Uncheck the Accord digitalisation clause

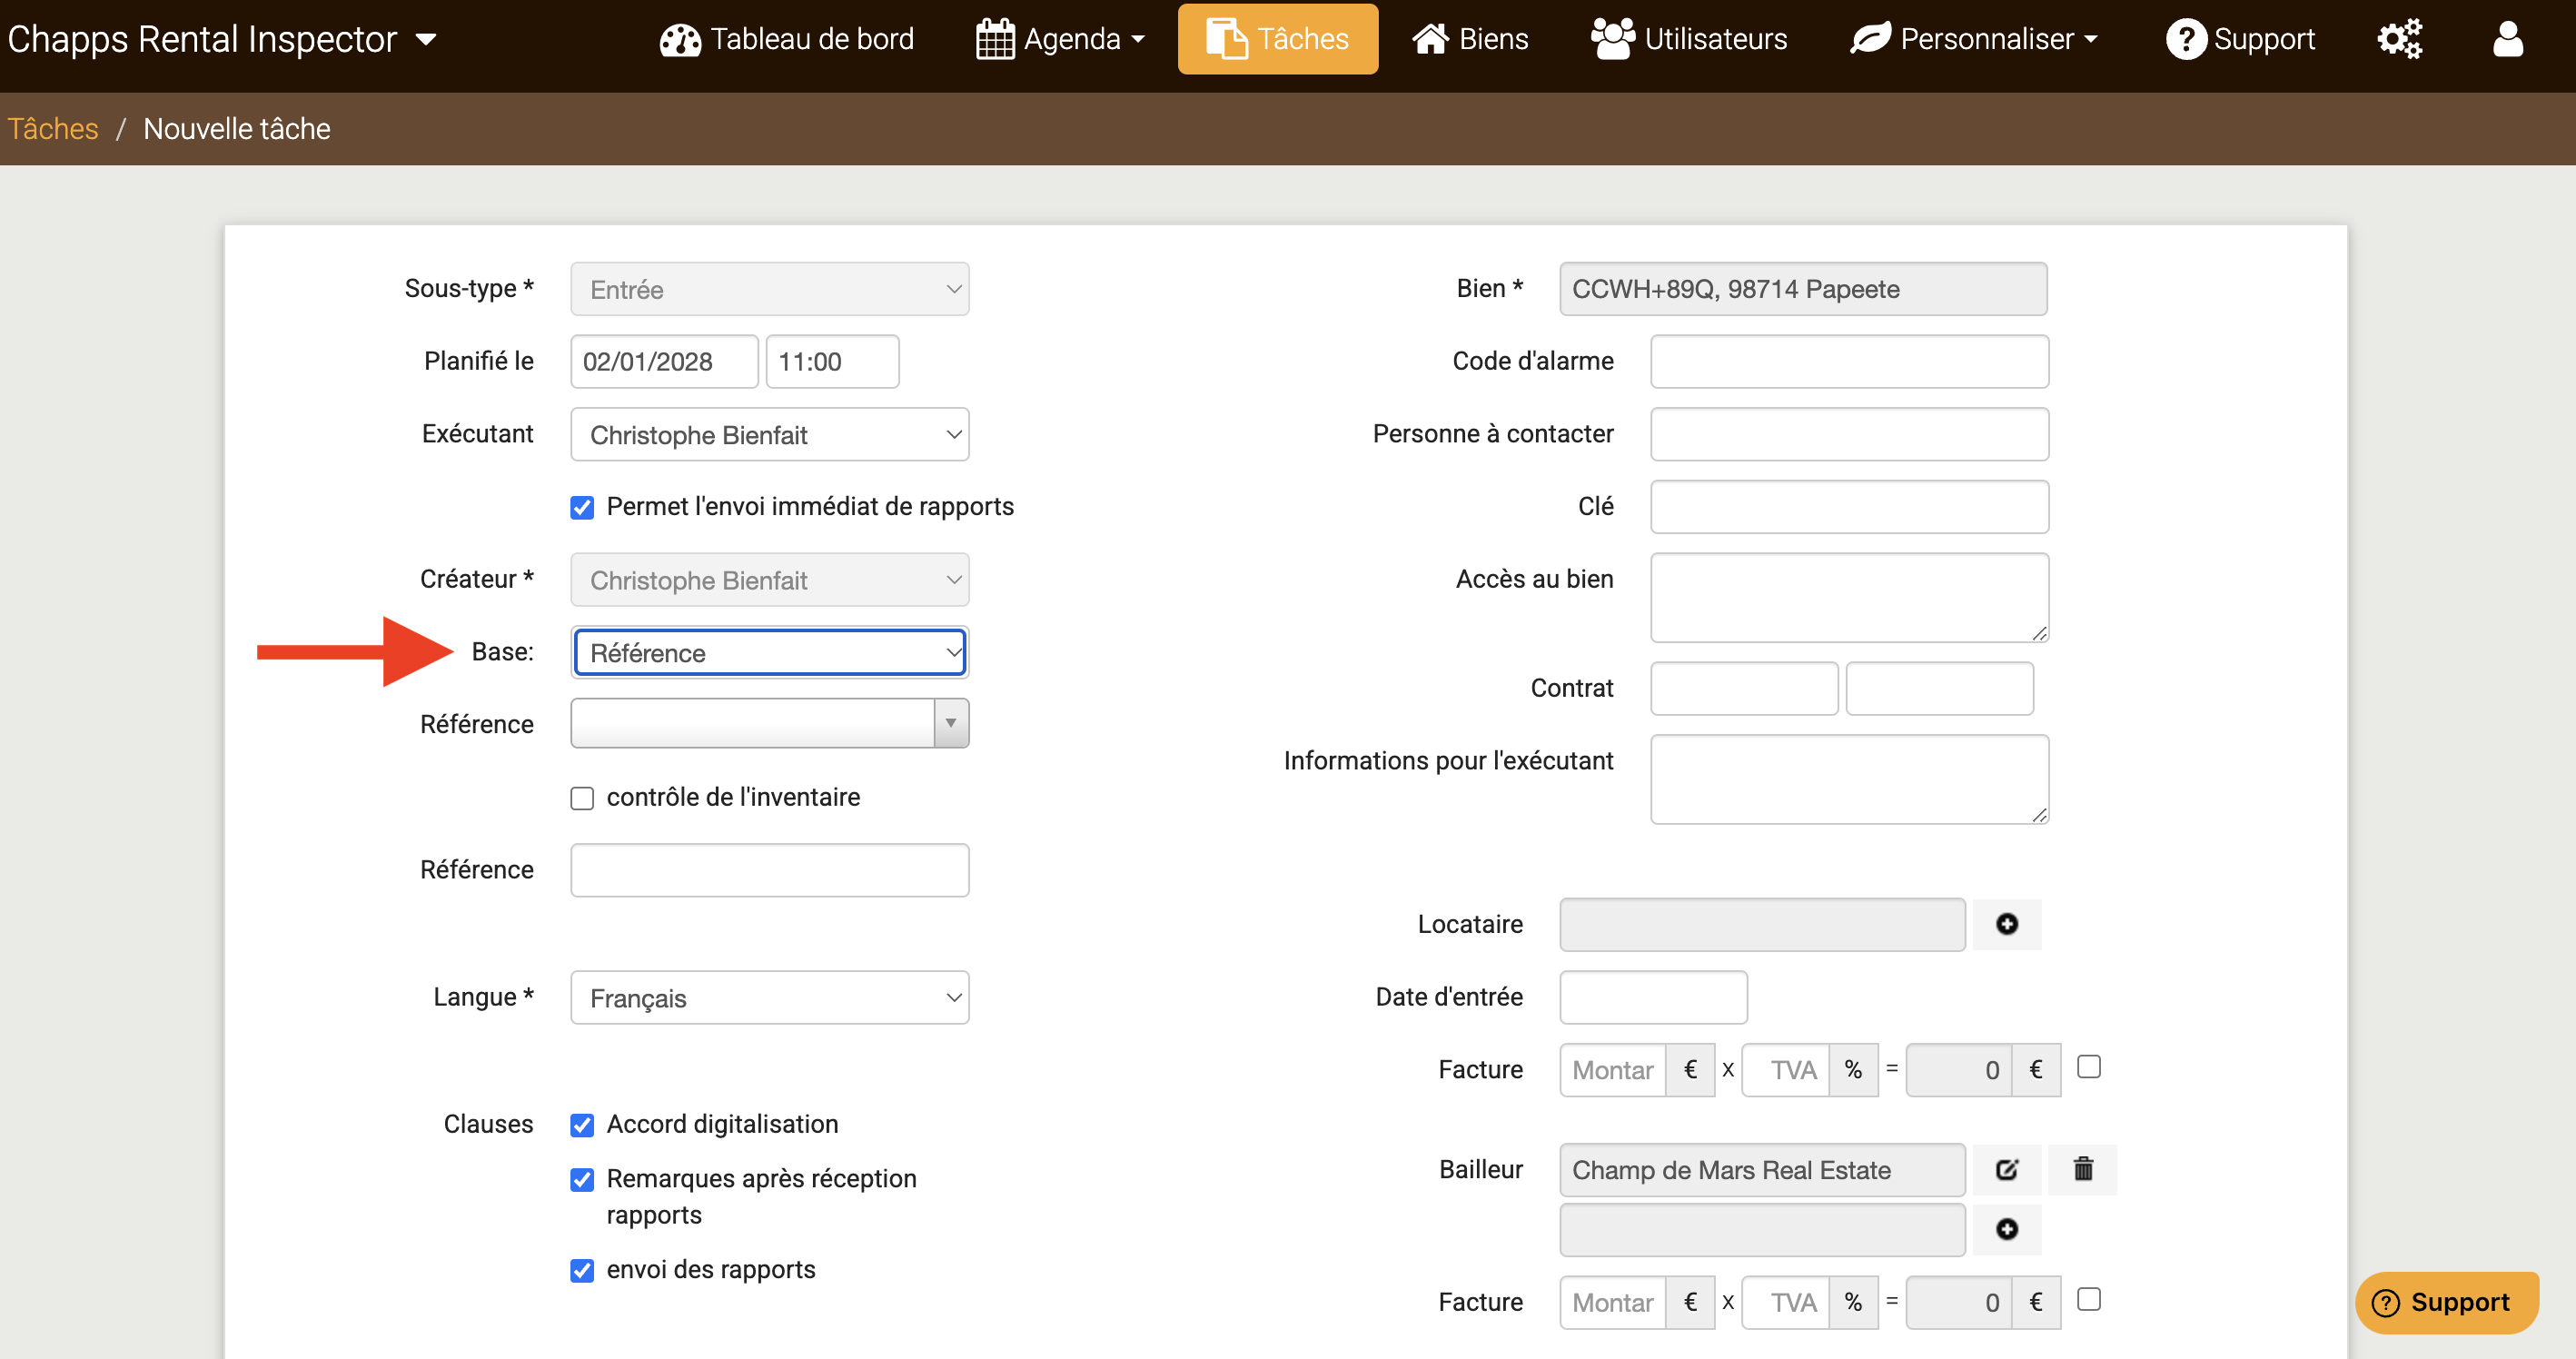pos(582,1125)
